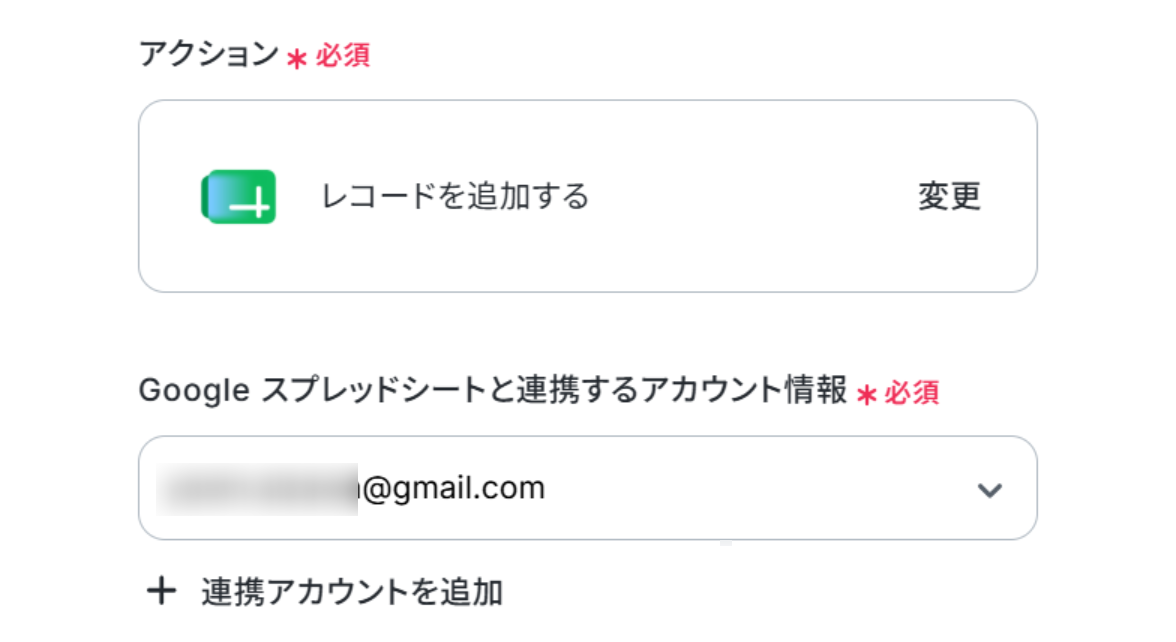Click the アクション section label
This screenshot has width=1176, height=642.
[208, 55]
